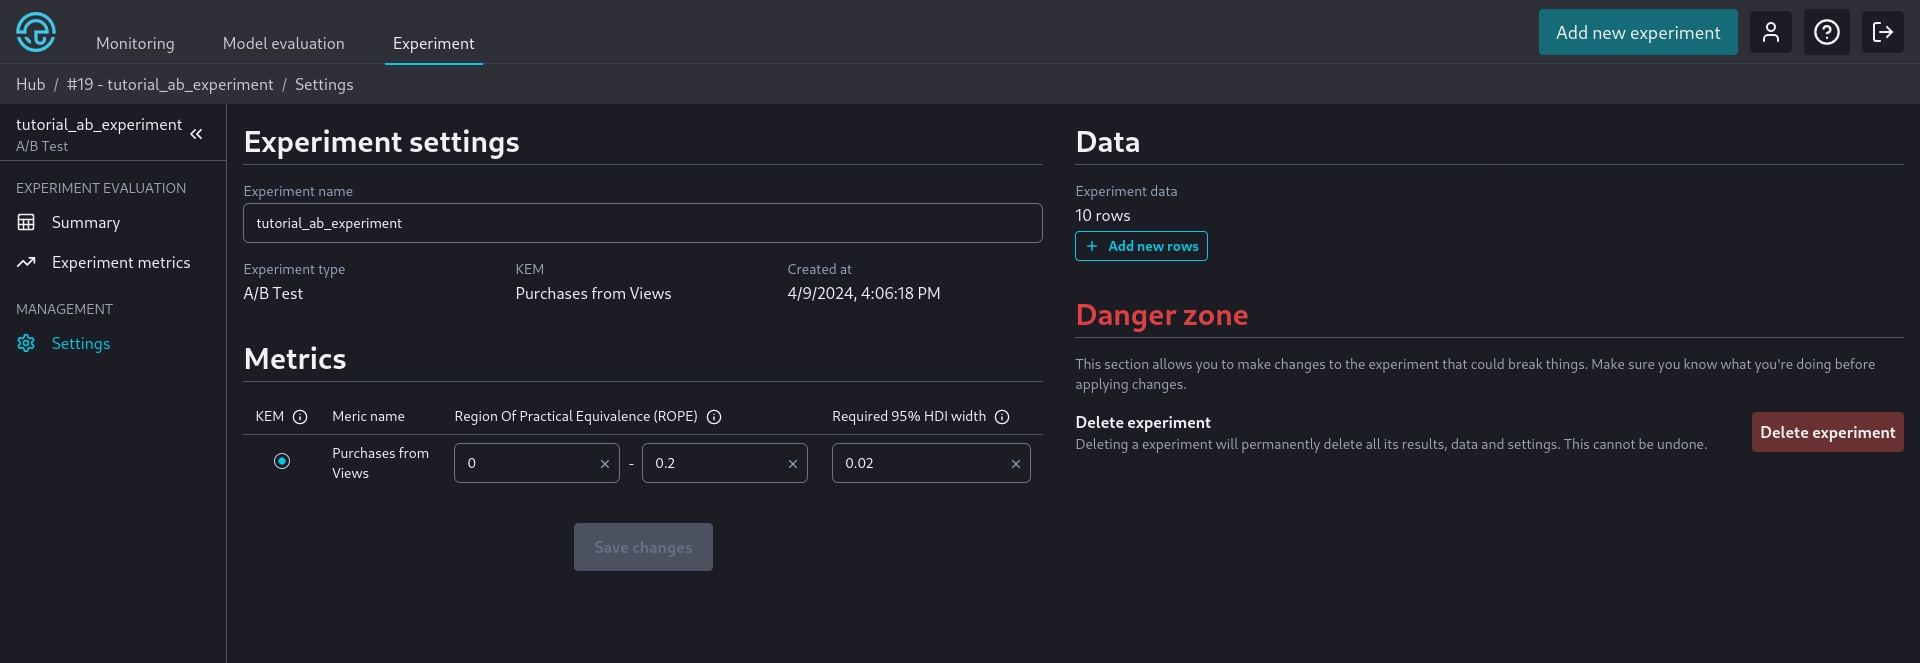Click the app logo in top-left corner
The height and width of the screenshot is (663, 1920).
(x=36, y=32)
